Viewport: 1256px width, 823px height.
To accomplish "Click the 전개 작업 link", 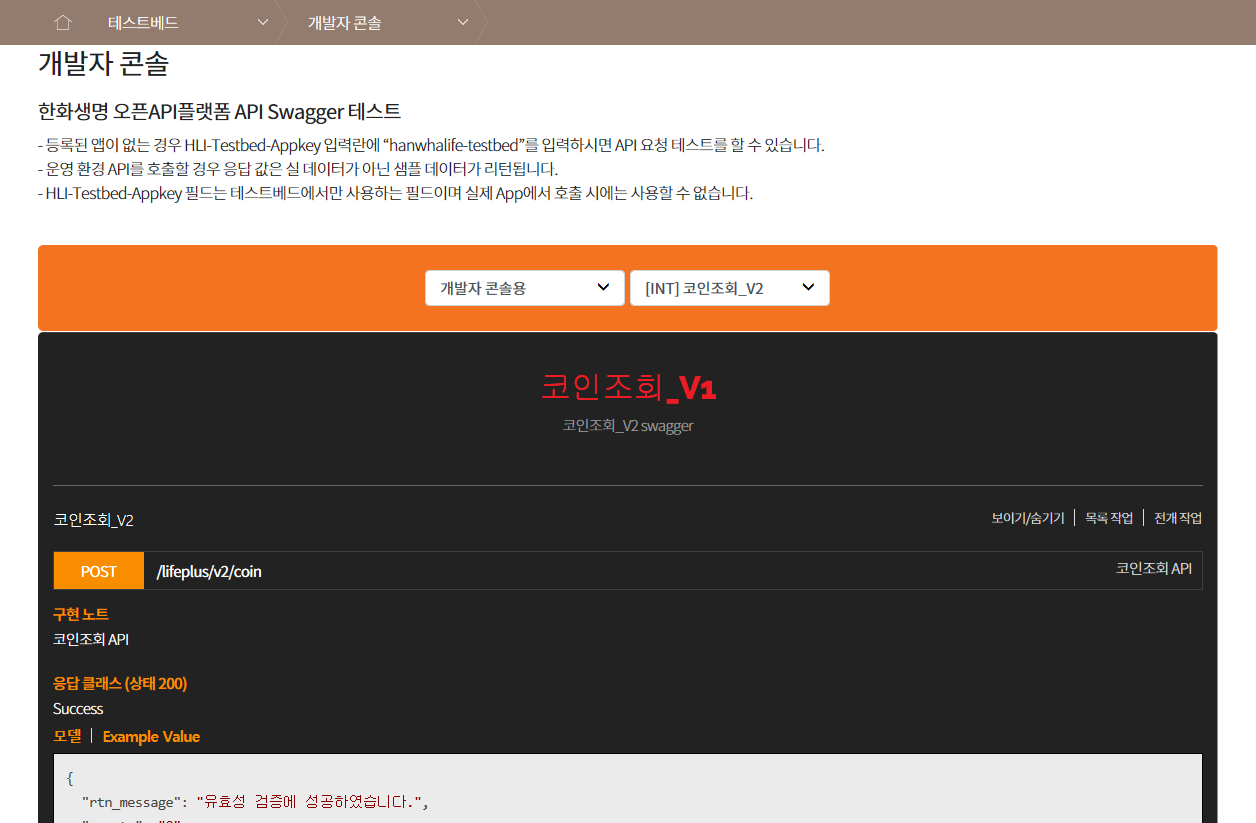I will [1178, 518].
